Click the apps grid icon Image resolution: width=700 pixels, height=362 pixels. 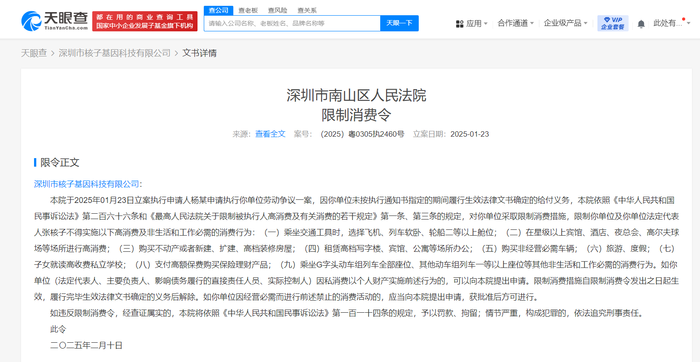coord(459,24)
